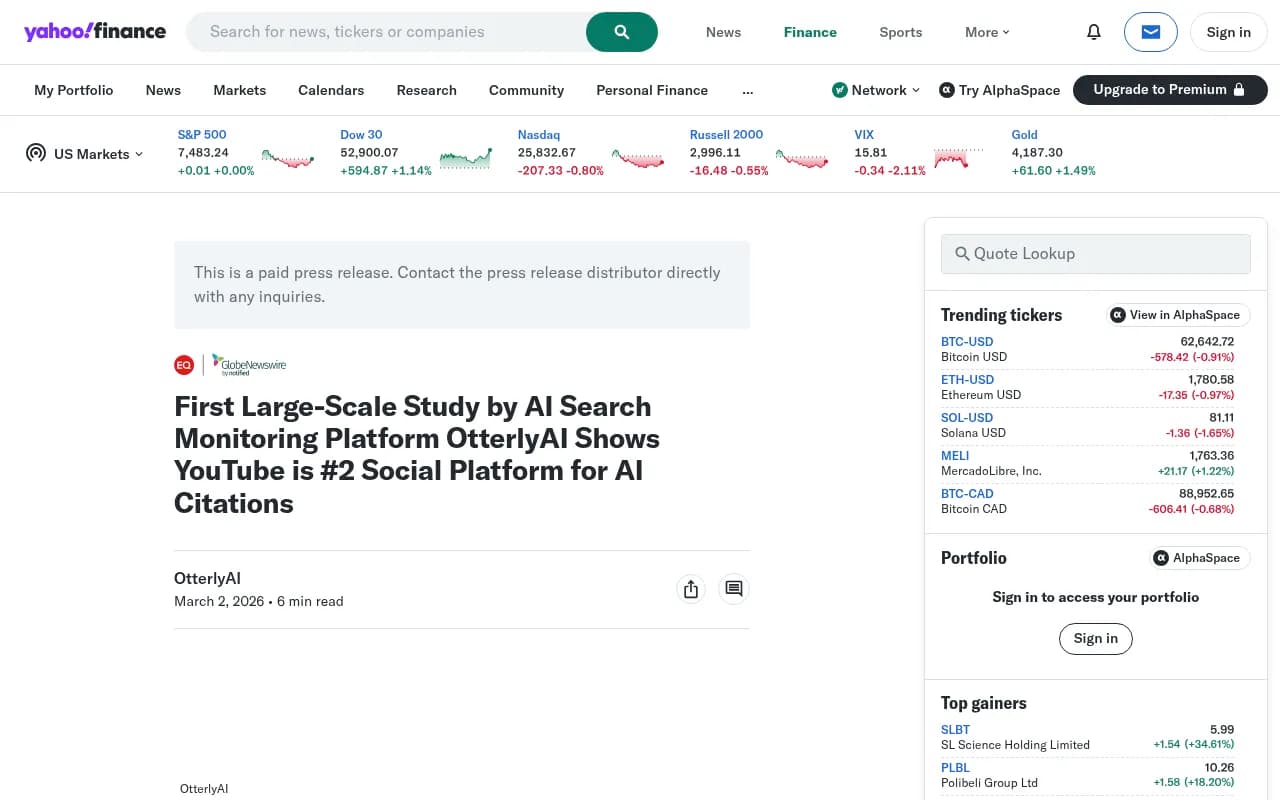Click 'Bitcoin USD' name text
Screen dimensions: 1280x800
tap(974, 357)
